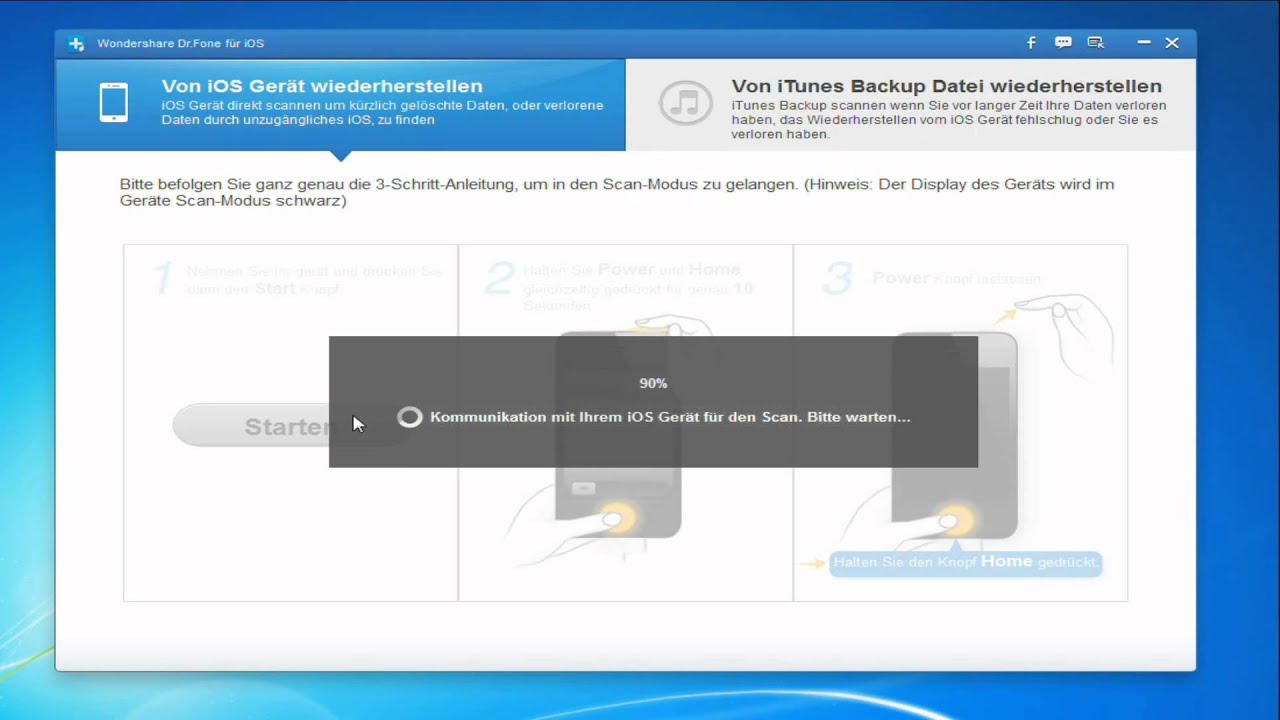
Task: Close the Dr.Fone window
Action: (x=1172, y=43)
